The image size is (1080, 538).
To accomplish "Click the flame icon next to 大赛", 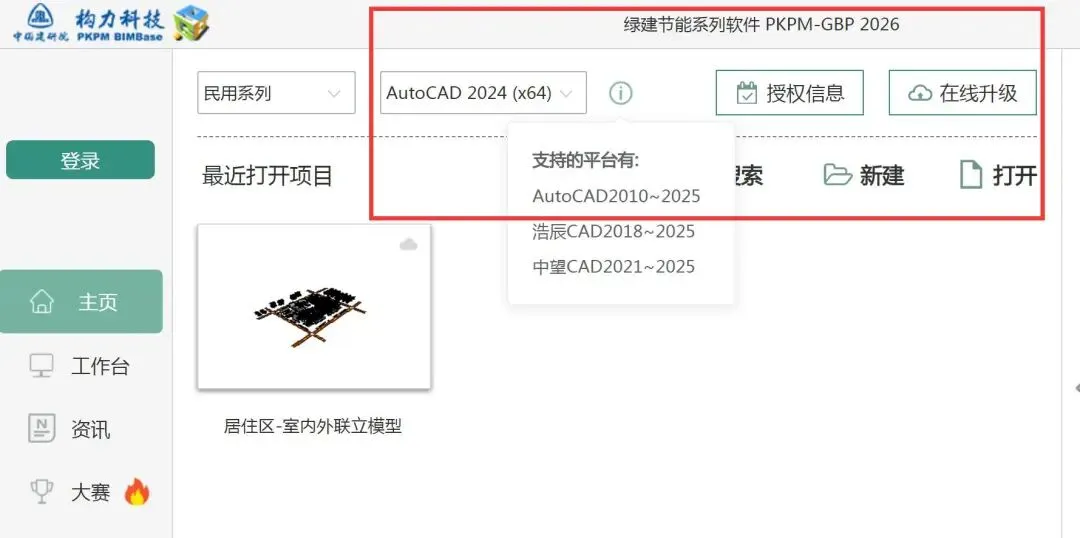I will [x=136, y=492].
